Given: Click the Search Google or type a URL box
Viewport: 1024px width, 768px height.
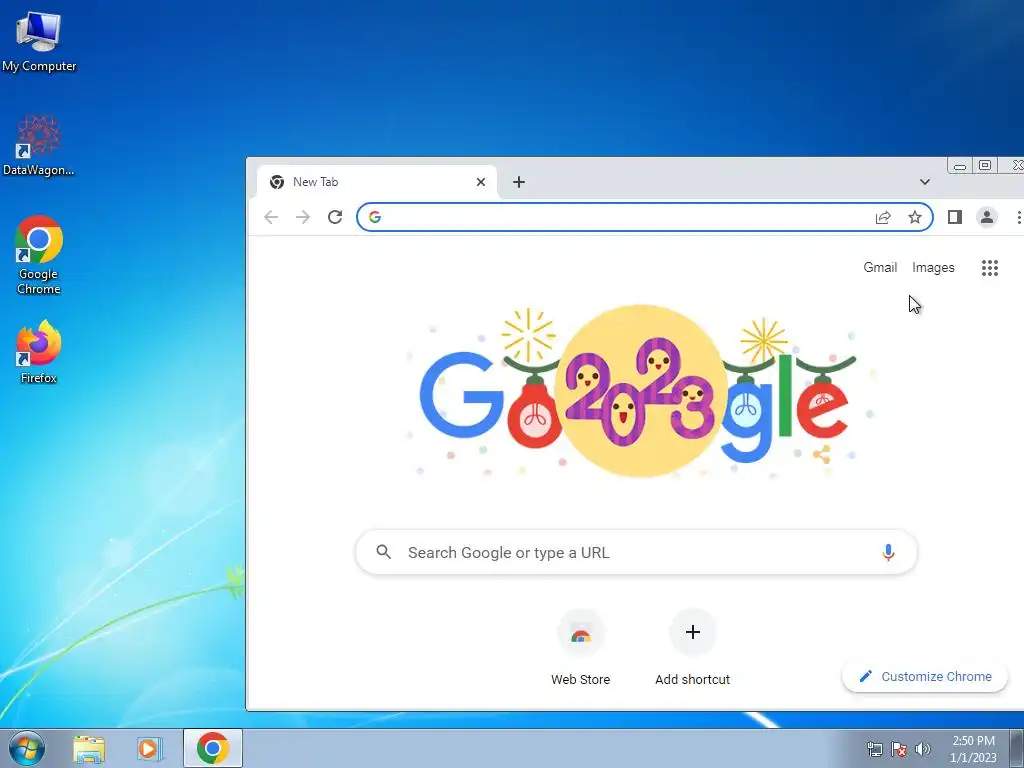Looking at the screenshot, I should 636,552.
